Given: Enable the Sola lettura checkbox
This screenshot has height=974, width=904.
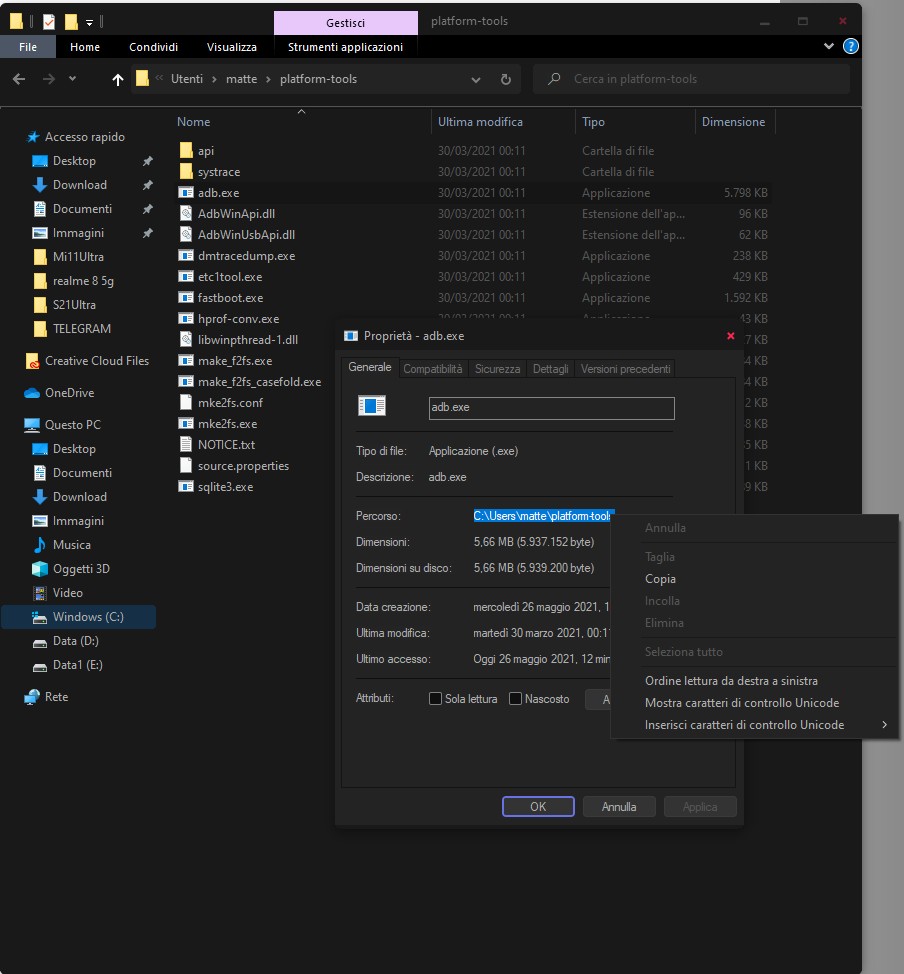Looking at the screenshot, I should (x=435, y=699).
